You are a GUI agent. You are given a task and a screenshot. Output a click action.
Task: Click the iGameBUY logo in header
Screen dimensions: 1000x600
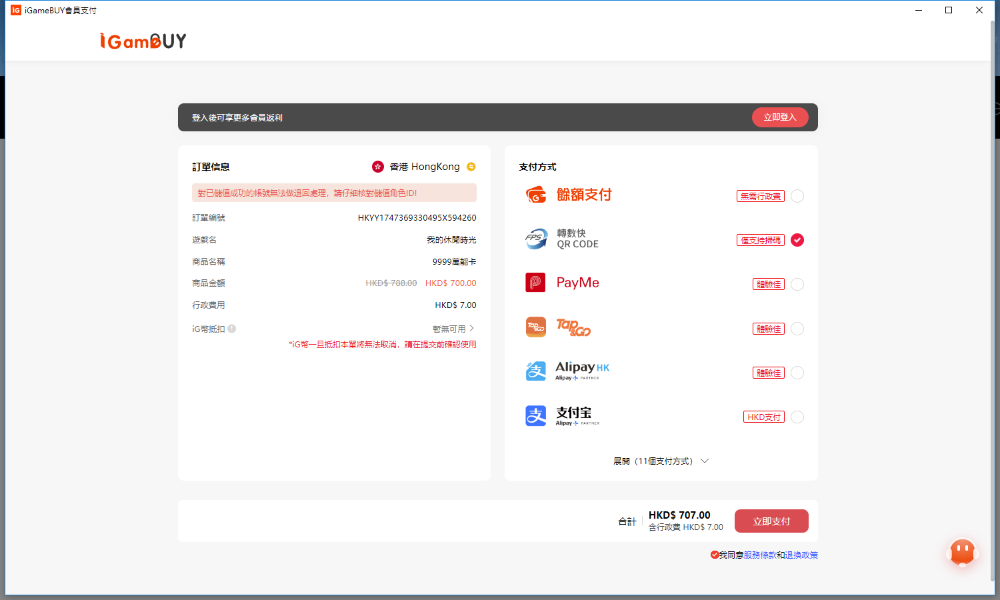pyautogui.click(x=143, y=41)
